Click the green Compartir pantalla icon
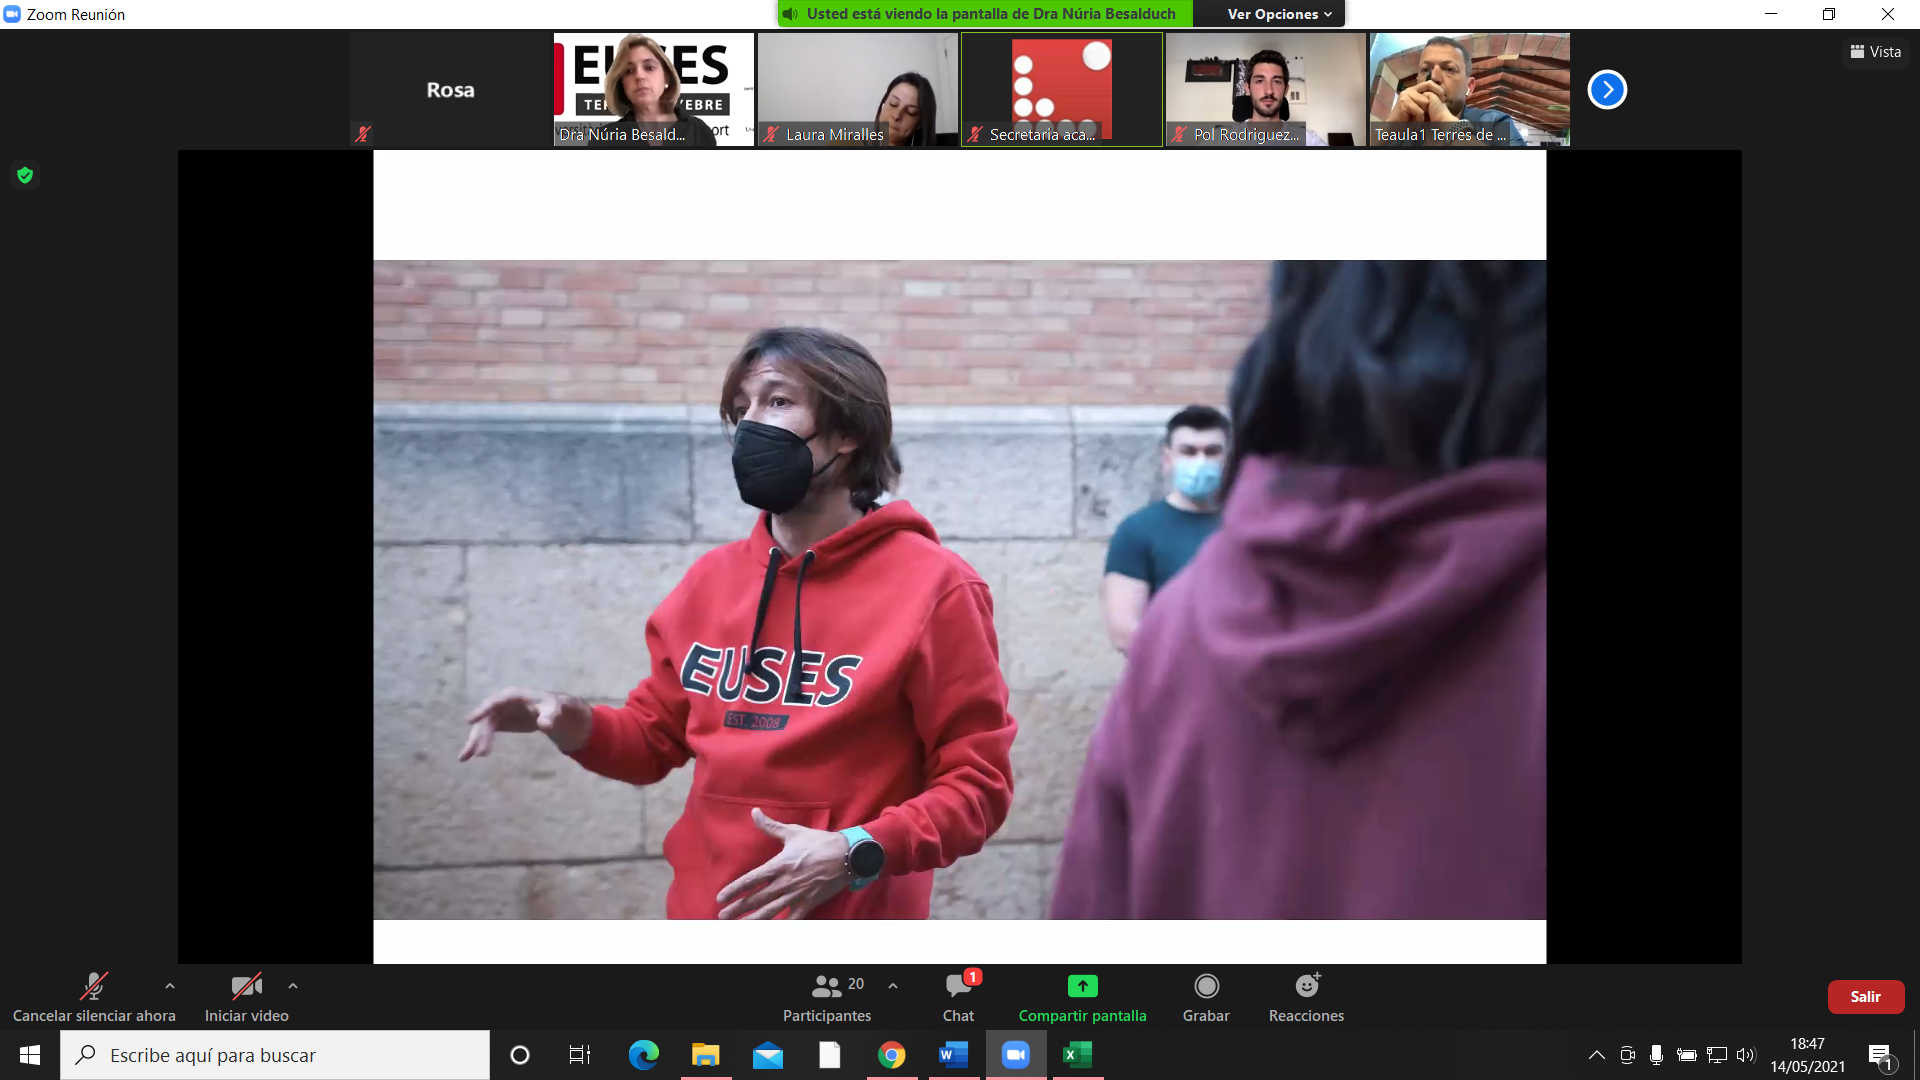 click(1082, 986)
